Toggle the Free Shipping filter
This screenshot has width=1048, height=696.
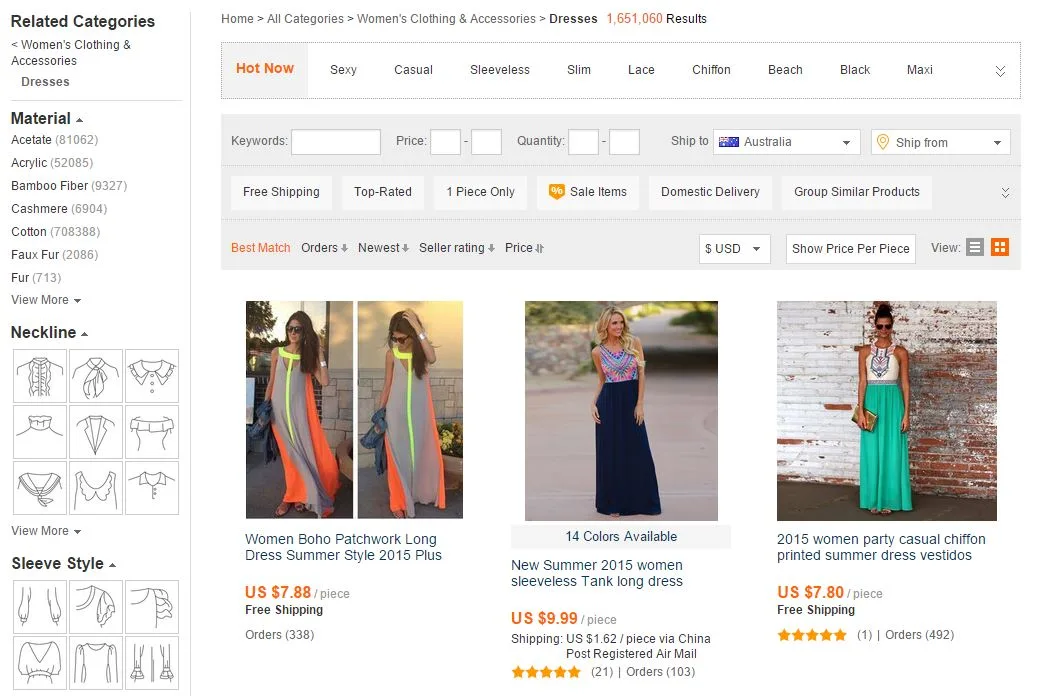pos(281,192)
